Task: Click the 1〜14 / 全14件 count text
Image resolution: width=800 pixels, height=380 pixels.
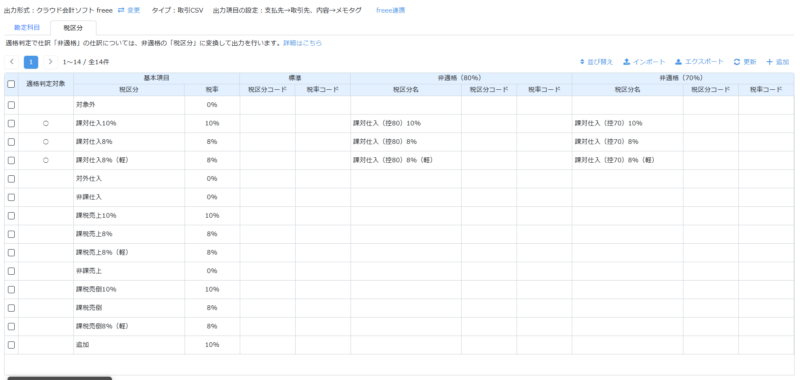Action: click(86, 62)
